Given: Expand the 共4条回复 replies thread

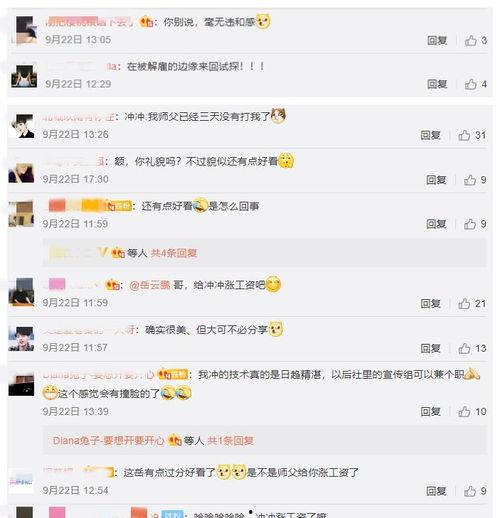Looking at the screenshot, I should click(174, 253).
